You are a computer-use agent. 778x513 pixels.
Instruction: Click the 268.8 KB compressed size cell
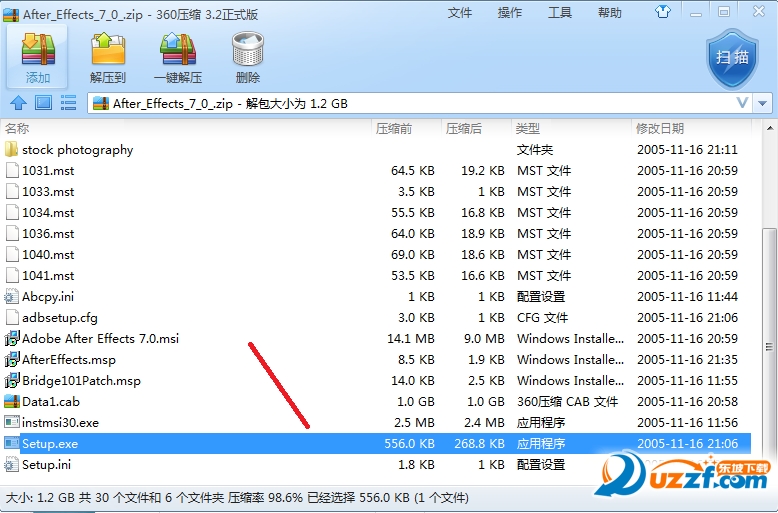[x=479, y=444]
